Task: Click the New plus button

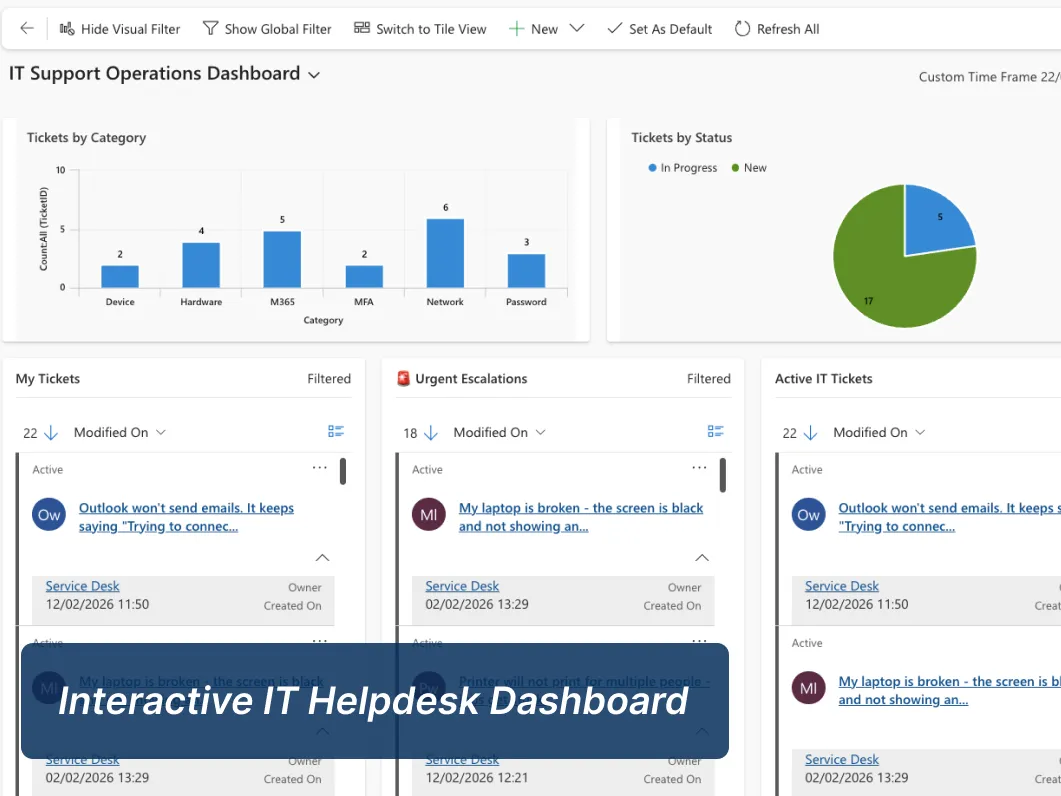Action: 533,28
